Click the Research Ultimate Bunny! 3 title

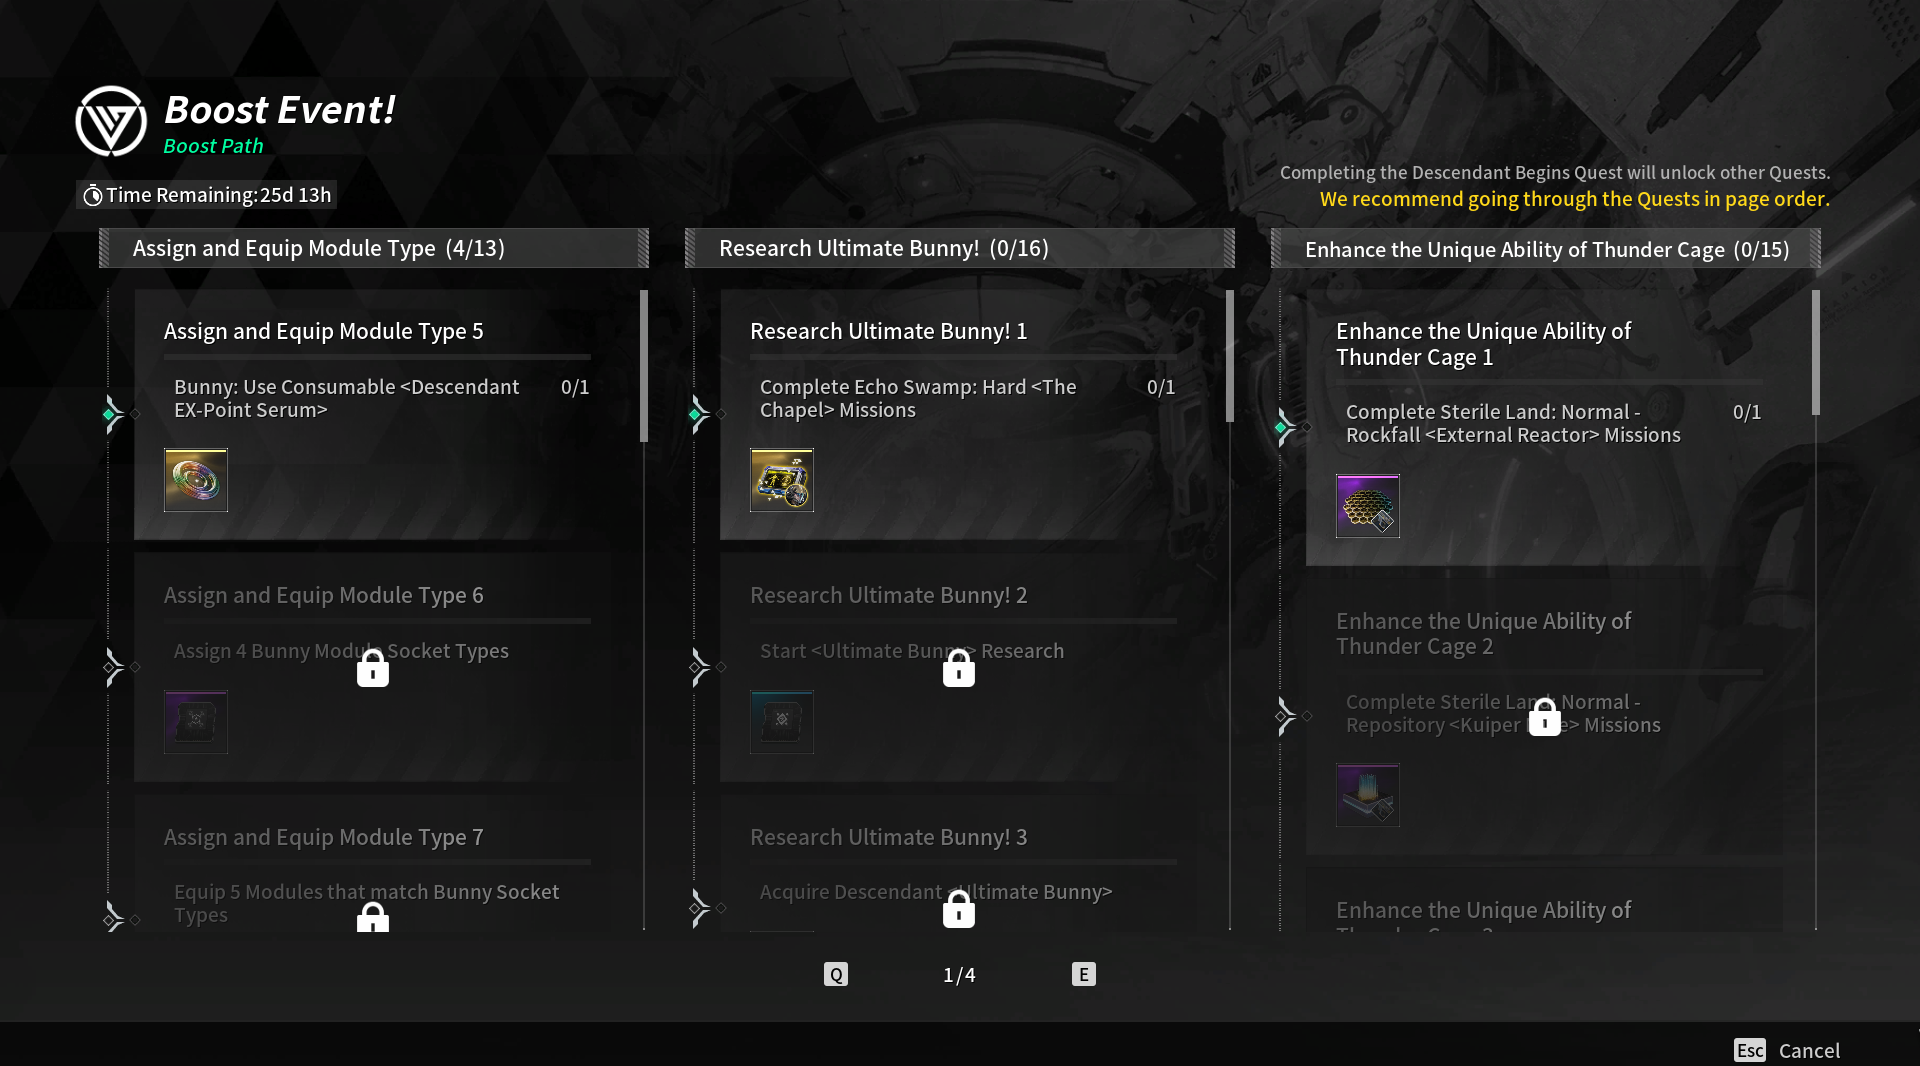pos(888,837)
